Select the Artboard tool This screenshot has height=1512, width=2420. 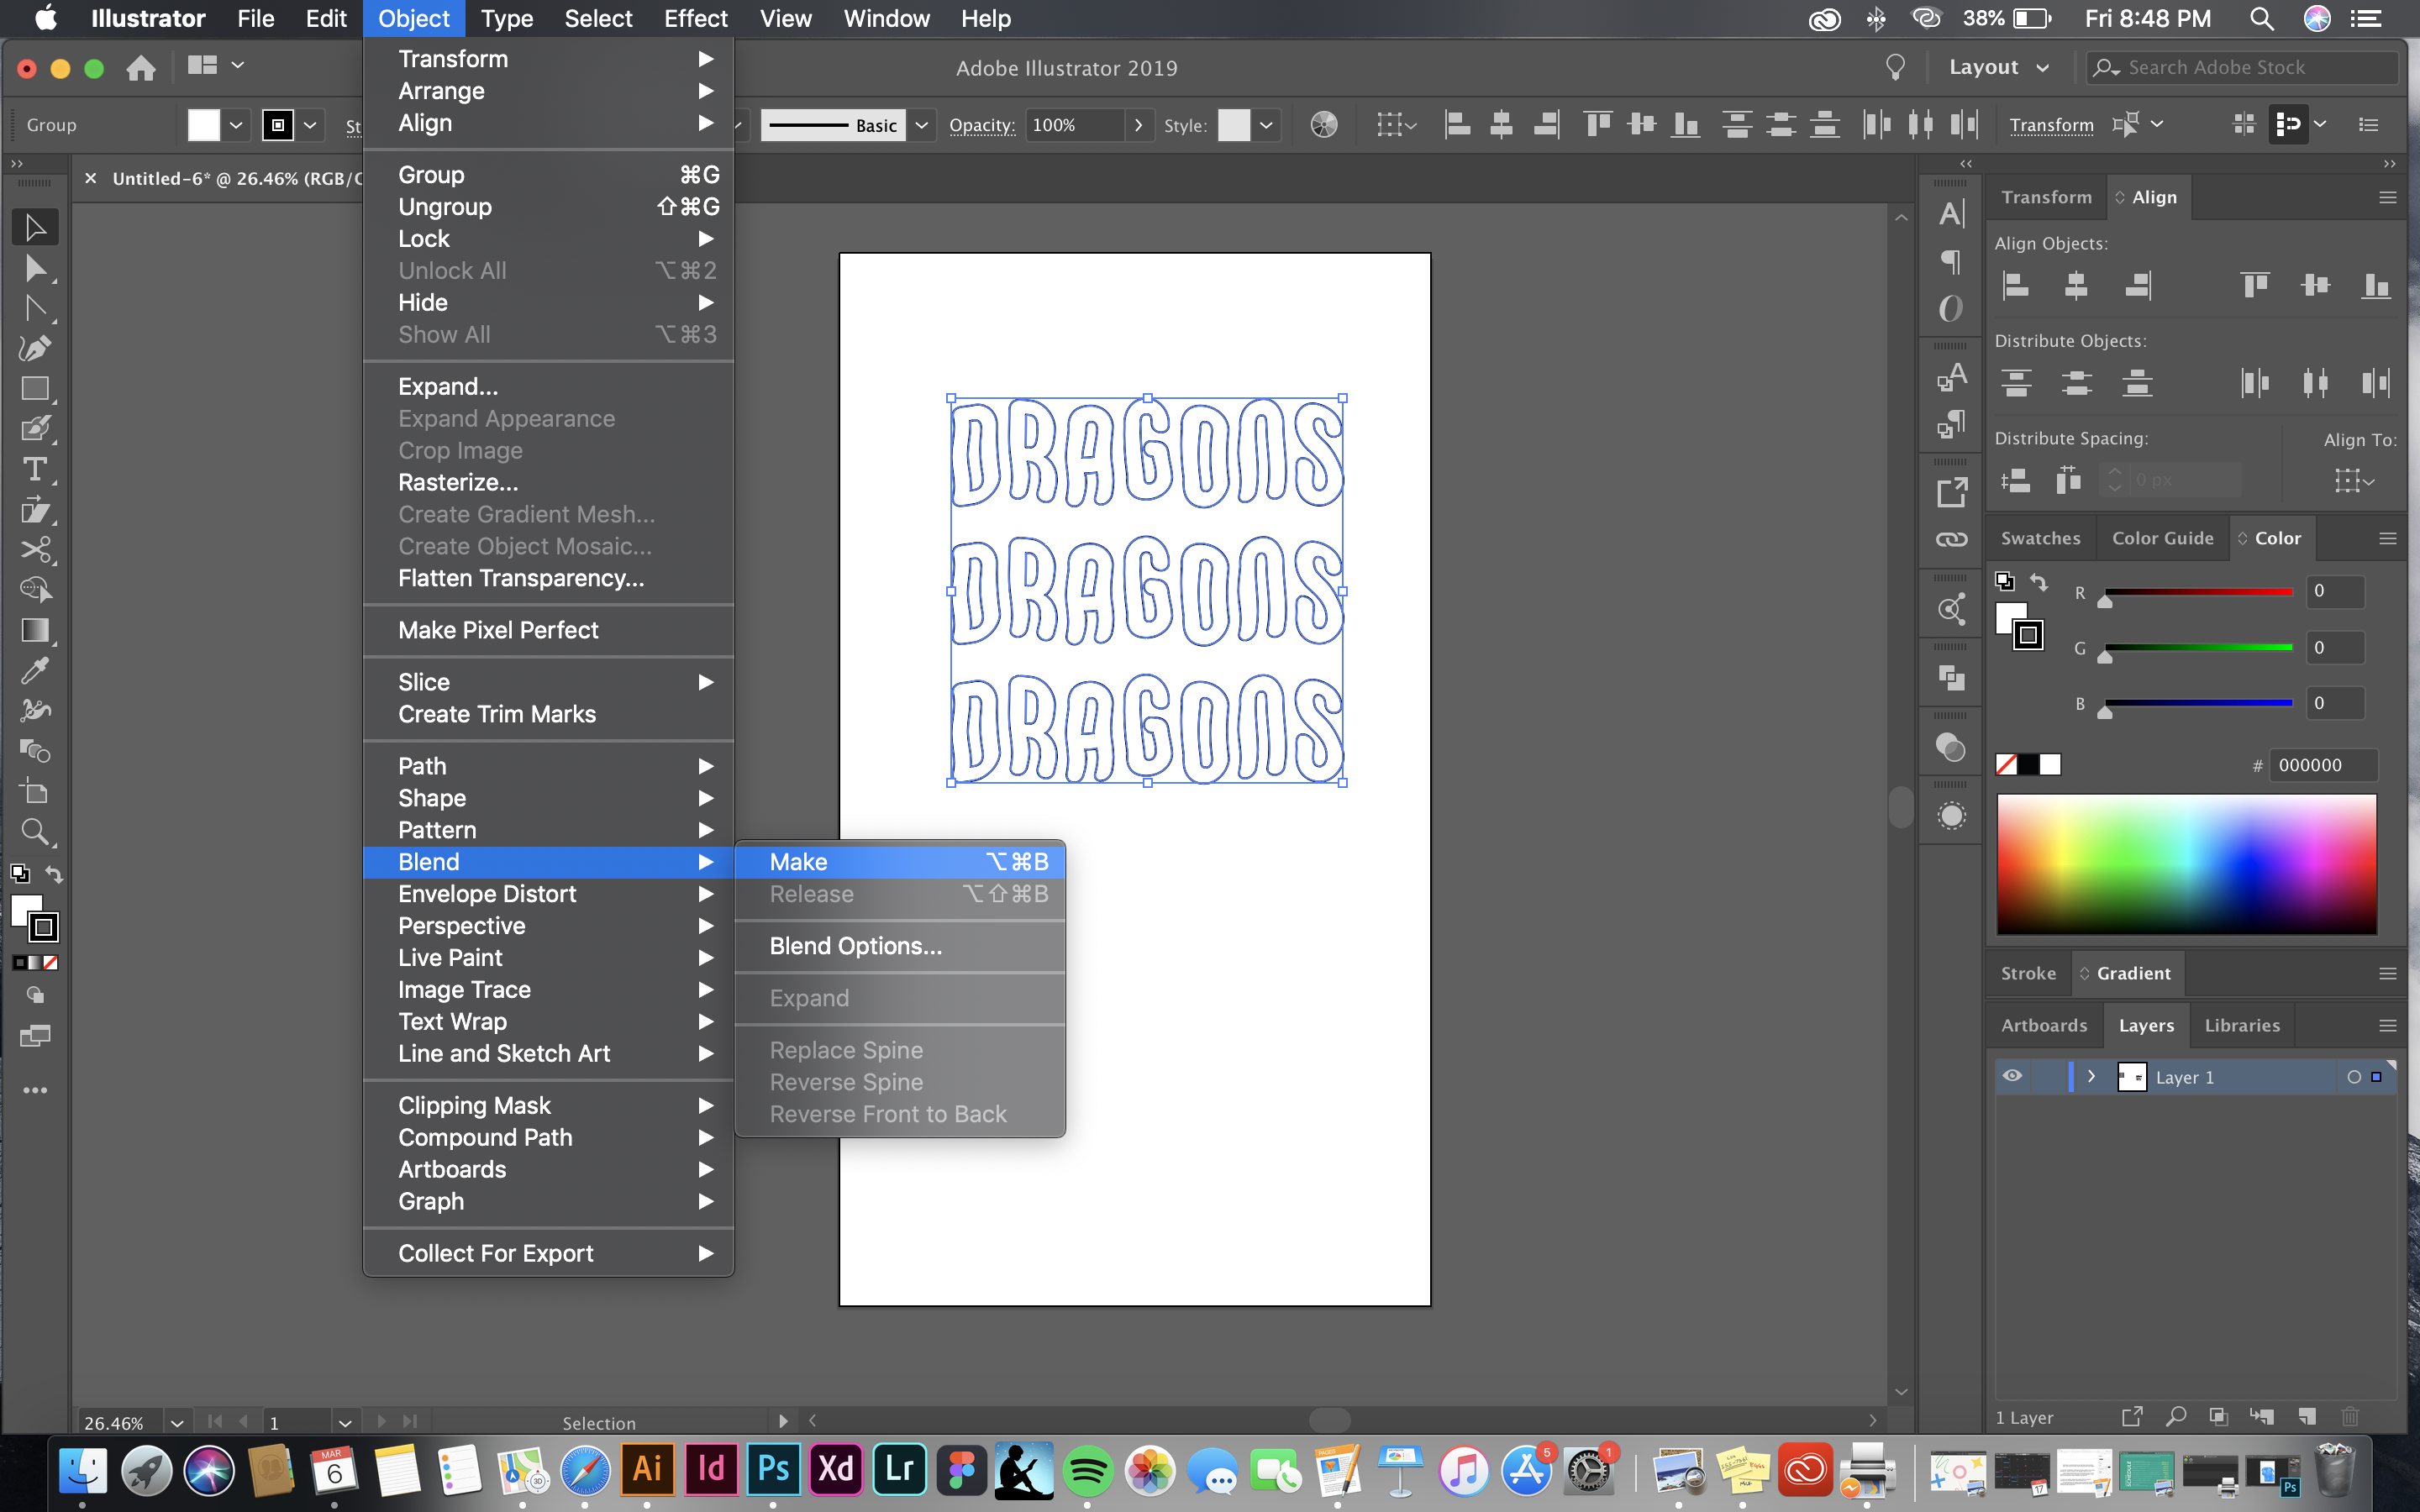(35, 791)
